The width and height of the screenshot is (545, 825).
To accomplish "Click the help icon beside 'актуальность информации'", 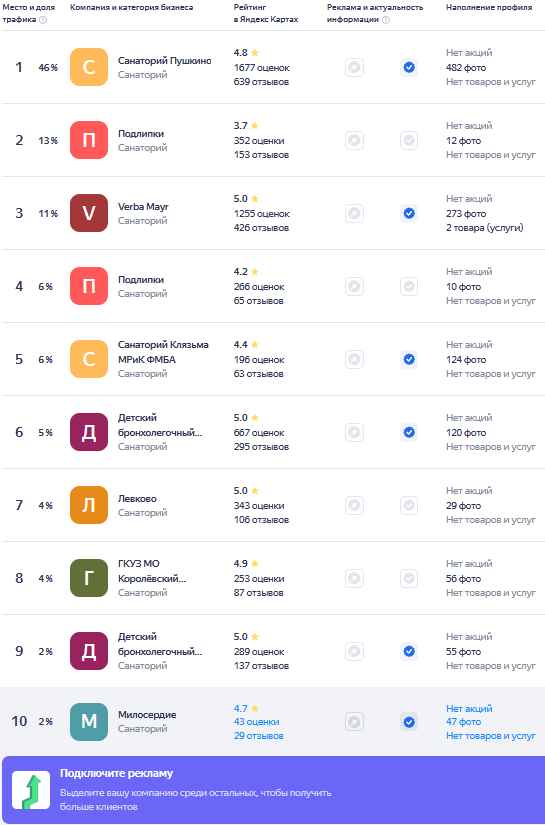I will pyautogui.click(x=386, y=19).
